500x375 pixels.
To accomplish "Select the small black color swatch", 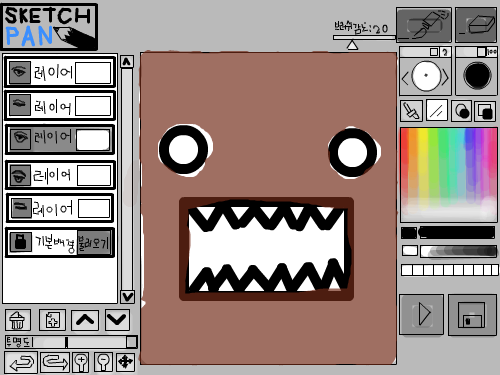I will click(x=409, y=233).
